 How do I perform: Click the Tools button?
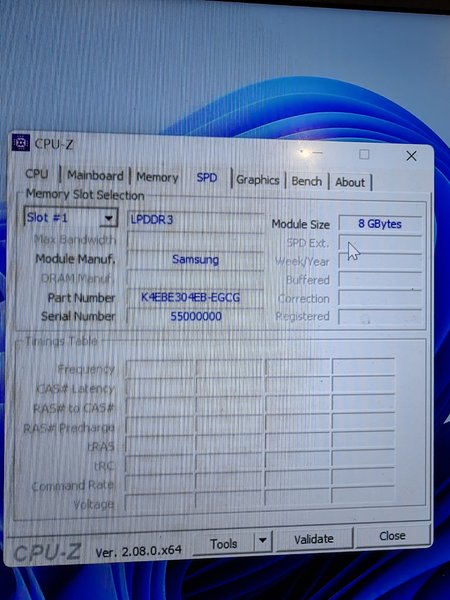pos(223,543)
